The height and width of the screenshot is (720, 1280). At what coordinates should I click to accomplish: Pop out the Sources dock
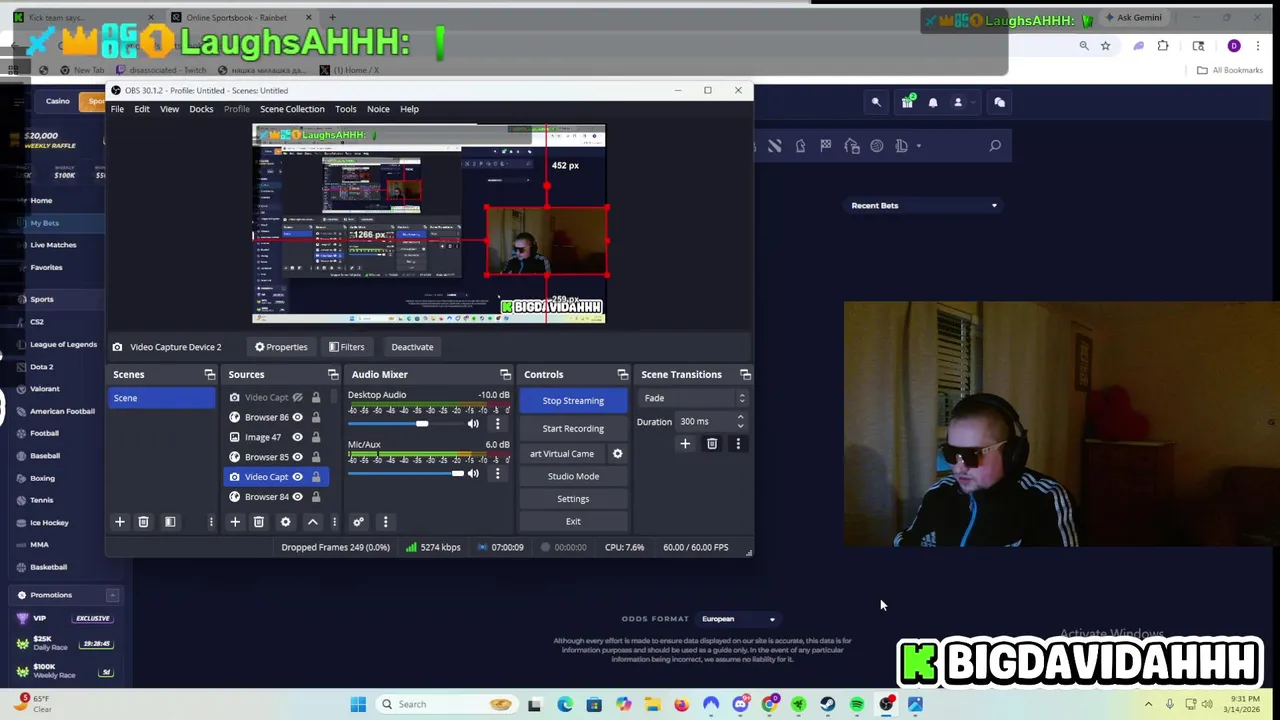(333, 375)
